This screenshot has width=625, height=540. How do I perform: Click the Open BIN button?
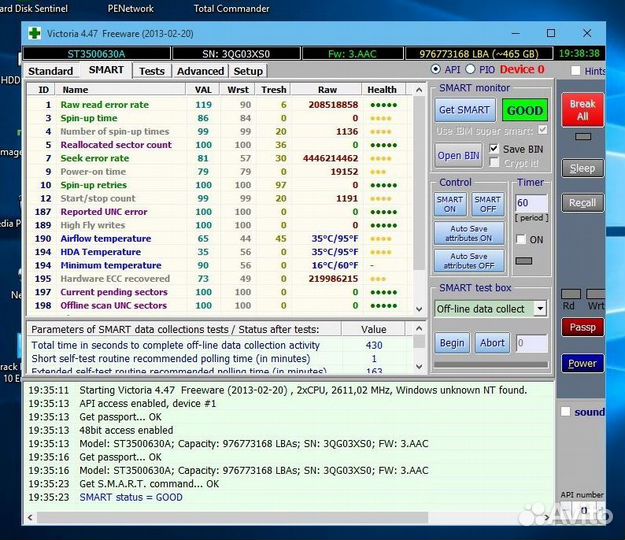[x=458, y=155]
